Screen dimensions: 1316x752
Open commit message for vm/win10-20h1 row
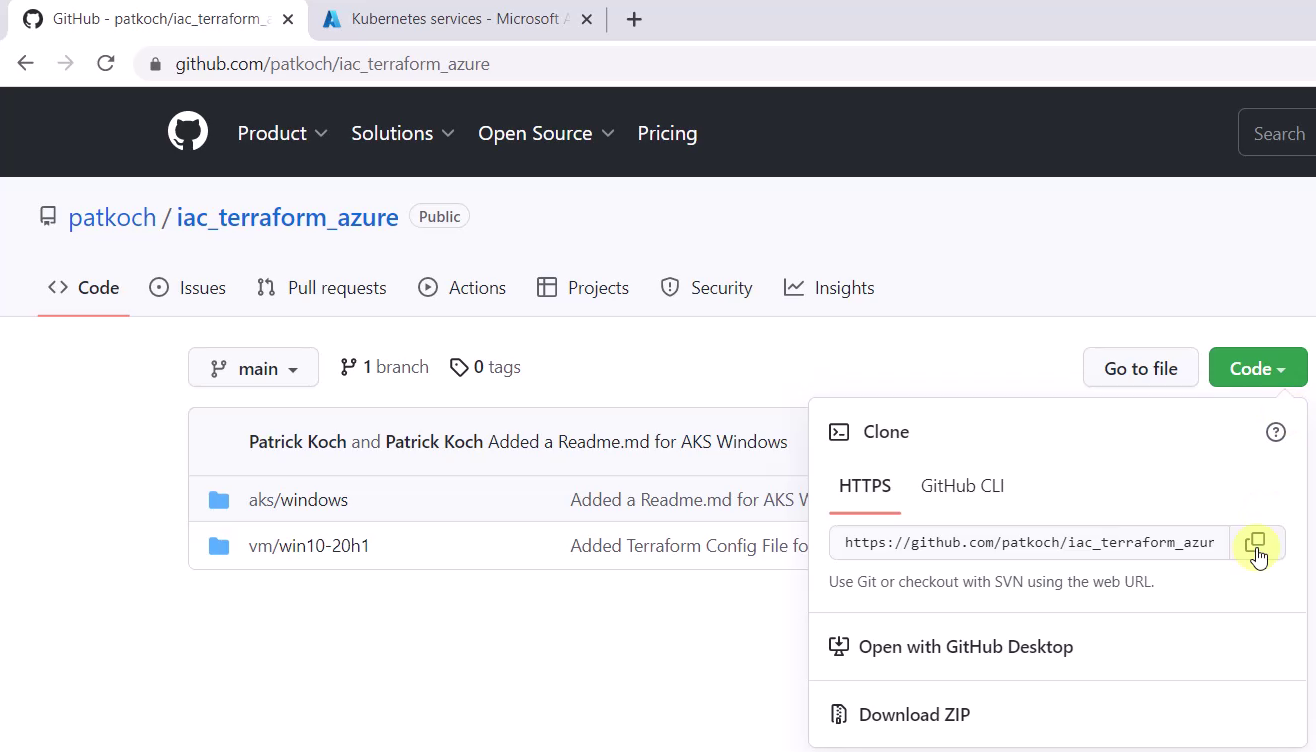click(689, 546)
